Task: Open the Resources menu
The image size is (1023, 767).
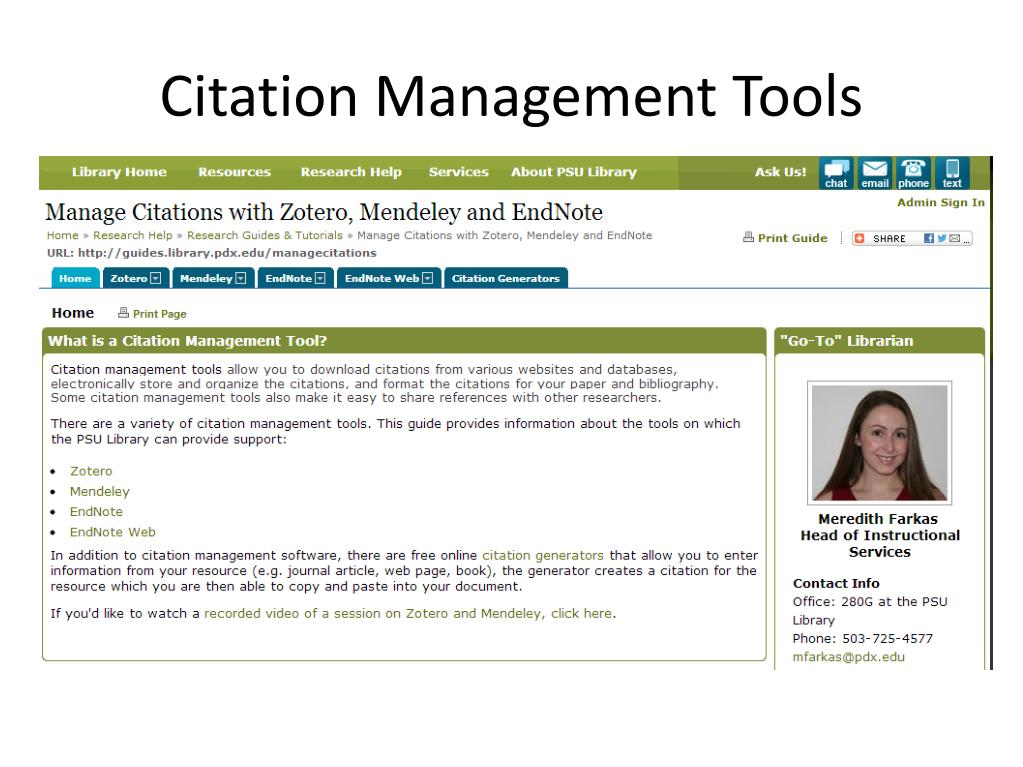Action: coord(234,172)
